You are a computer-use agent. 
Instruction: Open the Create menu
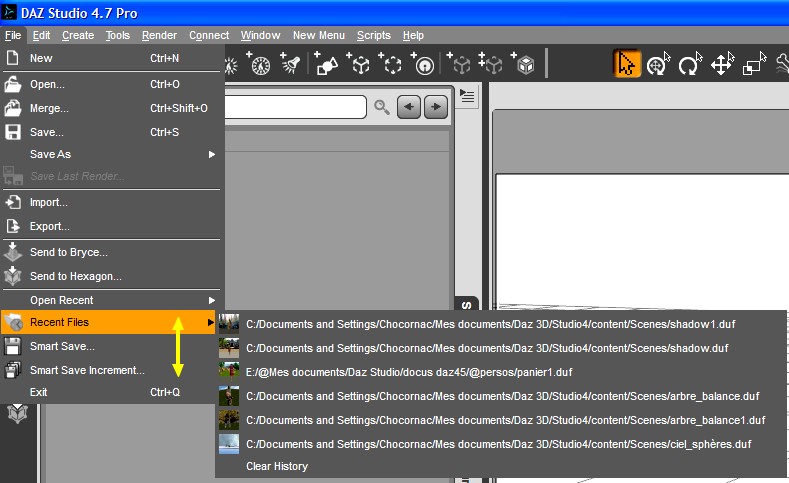pos(78,35)
